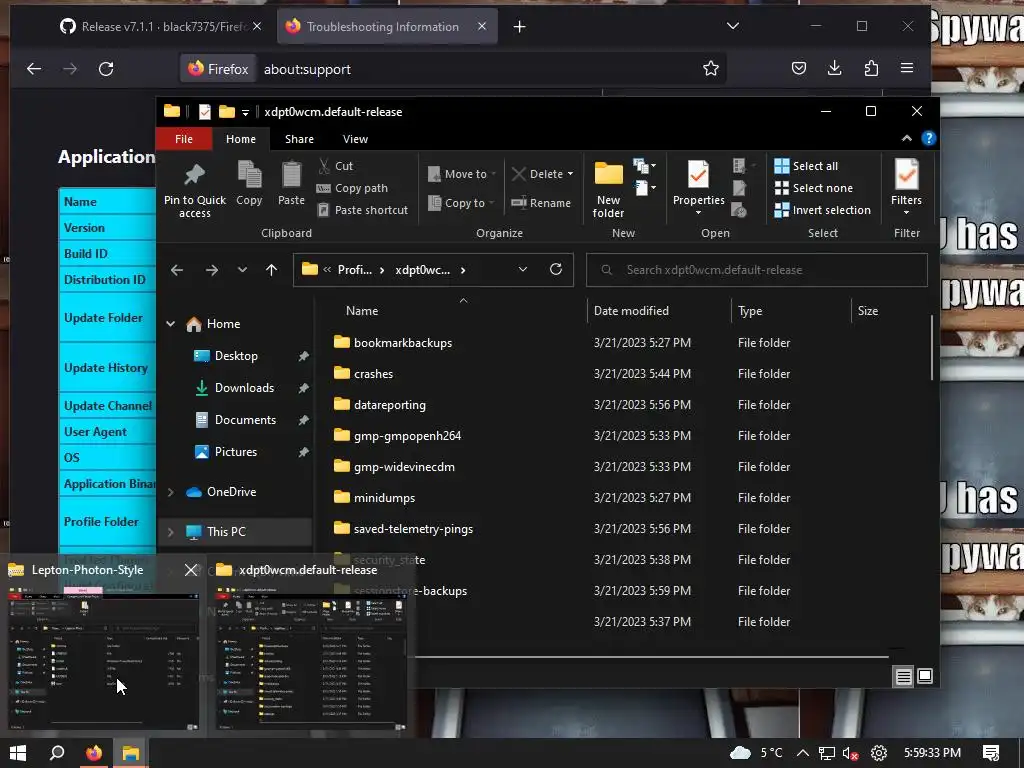Click the Save to Pocket icon in Firefox
The image size is (1024, 768).
pos(799,69)
